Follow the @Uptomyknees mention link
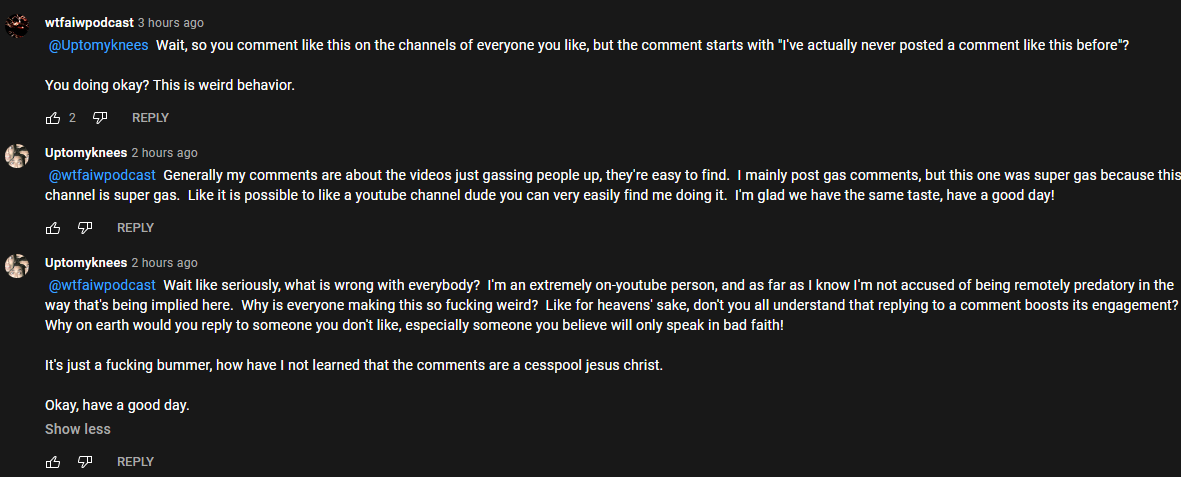 point(99,45)
